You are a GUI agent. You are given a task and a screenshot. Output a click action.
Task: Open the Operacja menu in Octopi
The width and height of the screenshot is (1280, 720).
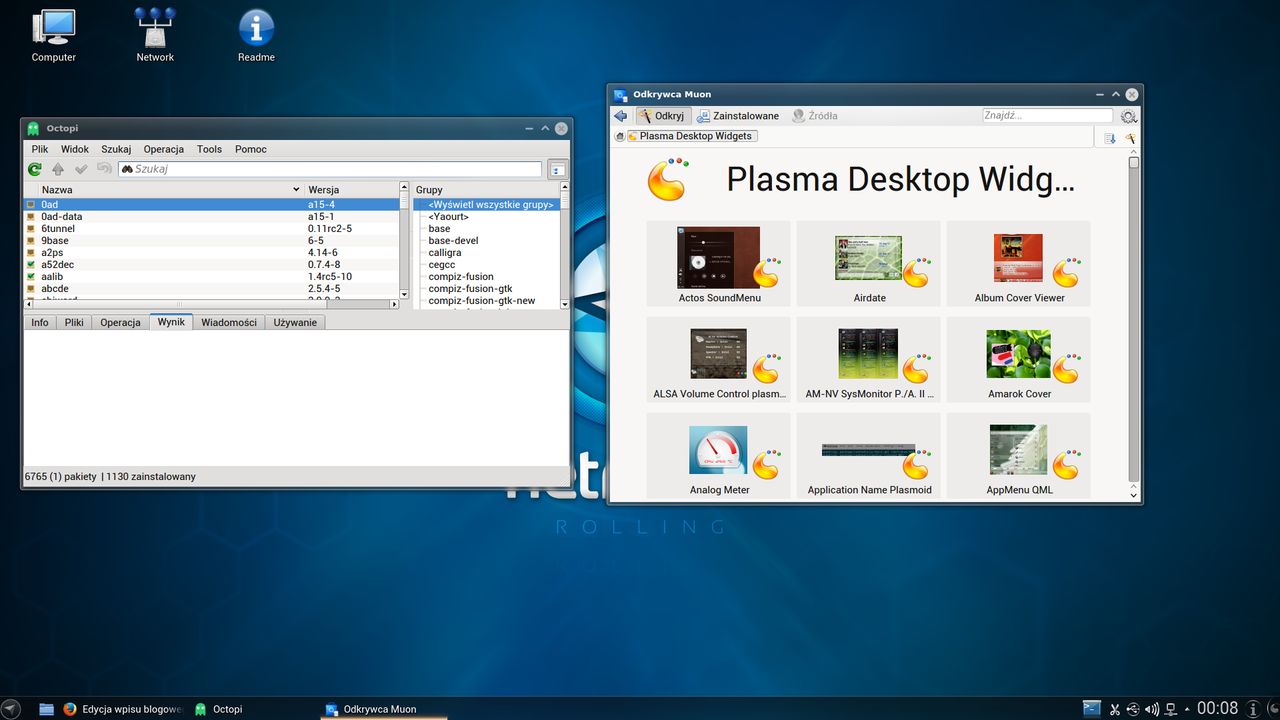pyautogui.click(x=163, y=149)
